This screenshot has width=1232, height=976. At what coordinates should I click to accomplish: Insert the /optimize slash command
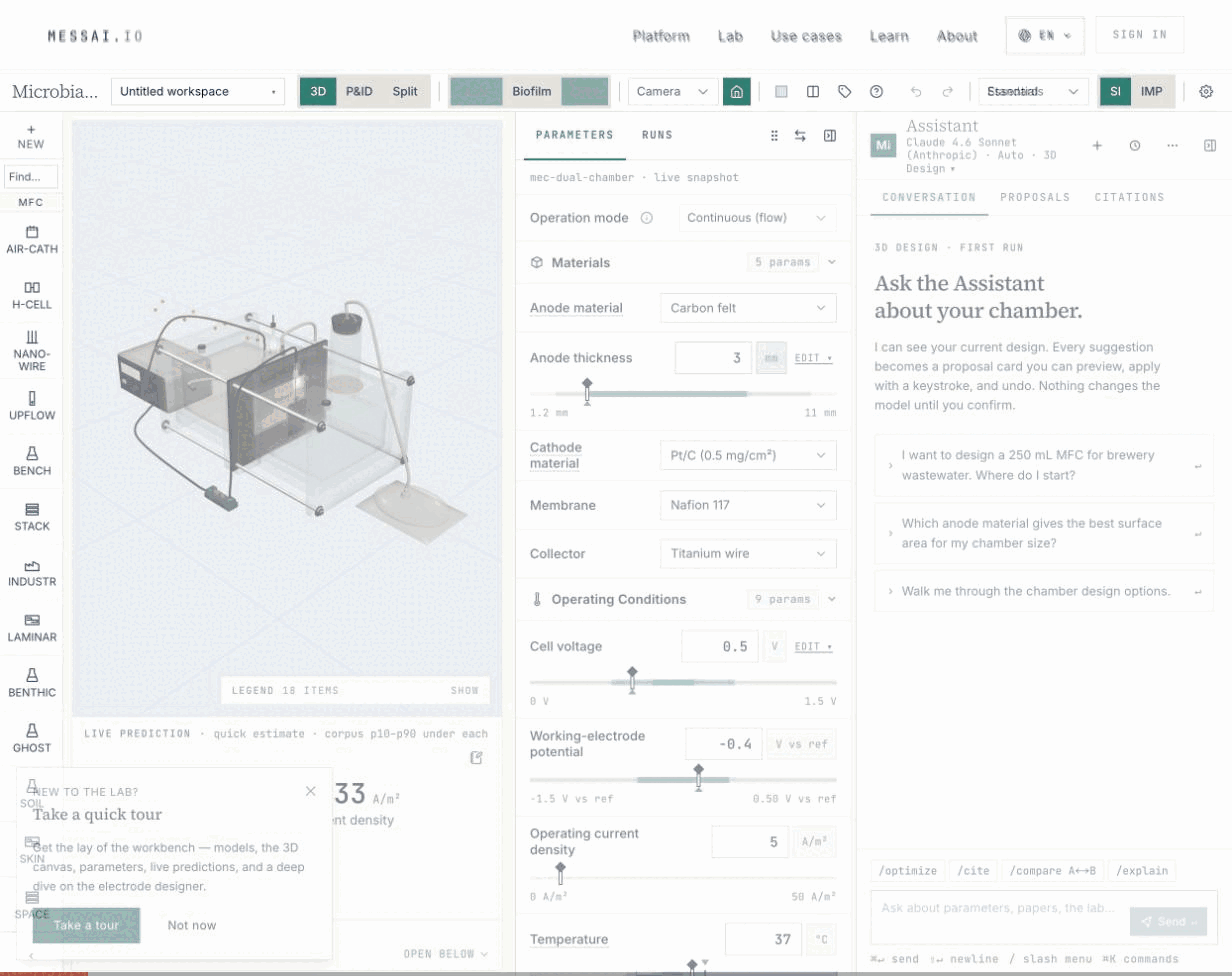tap(907, 871)
